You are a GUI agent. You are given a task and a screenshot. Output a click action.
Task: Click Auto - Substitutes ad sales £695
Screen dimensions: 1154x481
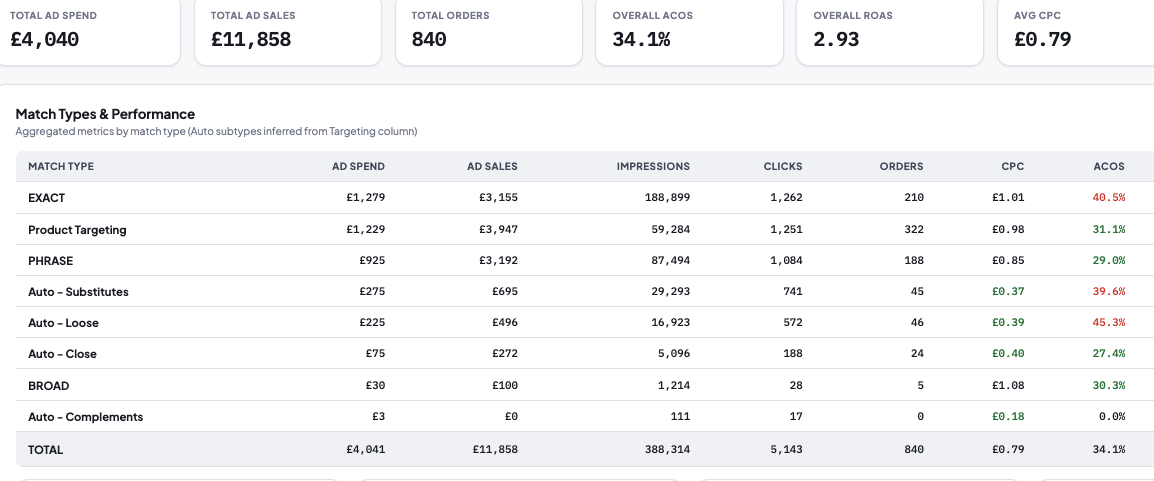pos(505,292)
